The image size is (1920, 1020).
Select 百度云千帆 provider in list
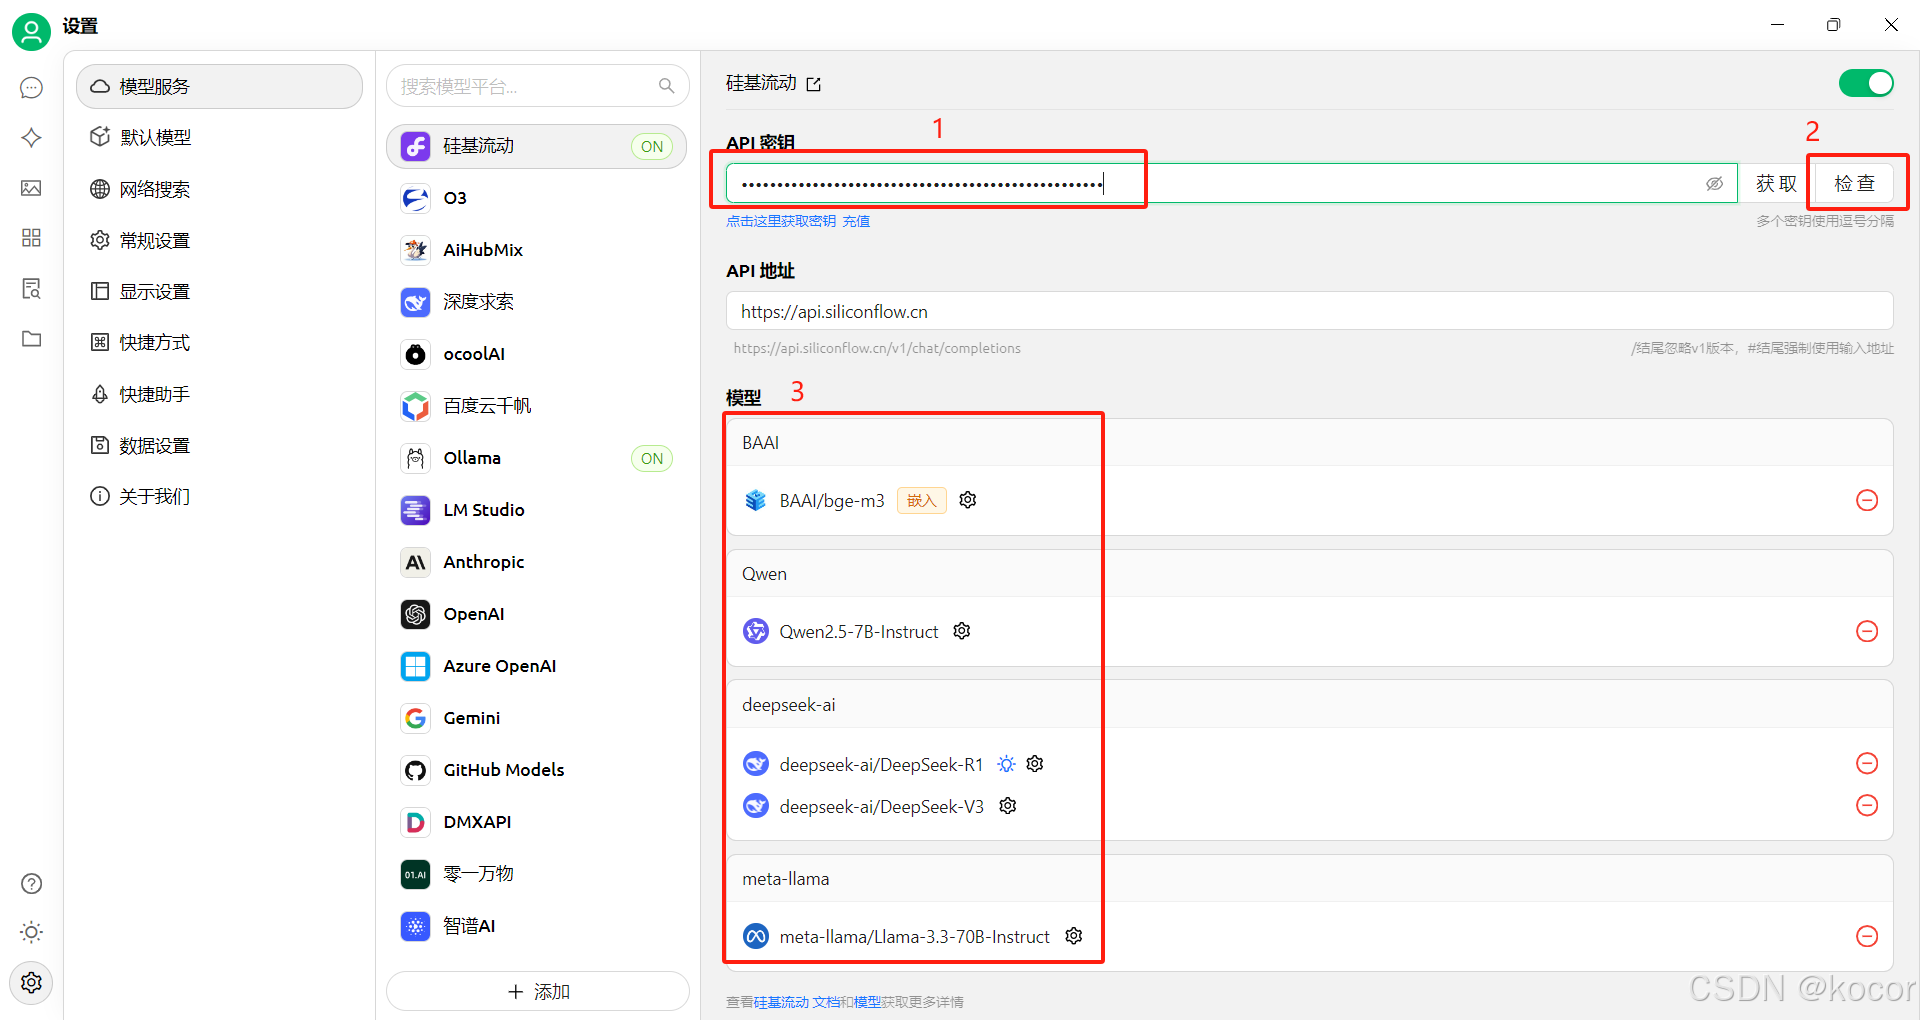[537, 406]
